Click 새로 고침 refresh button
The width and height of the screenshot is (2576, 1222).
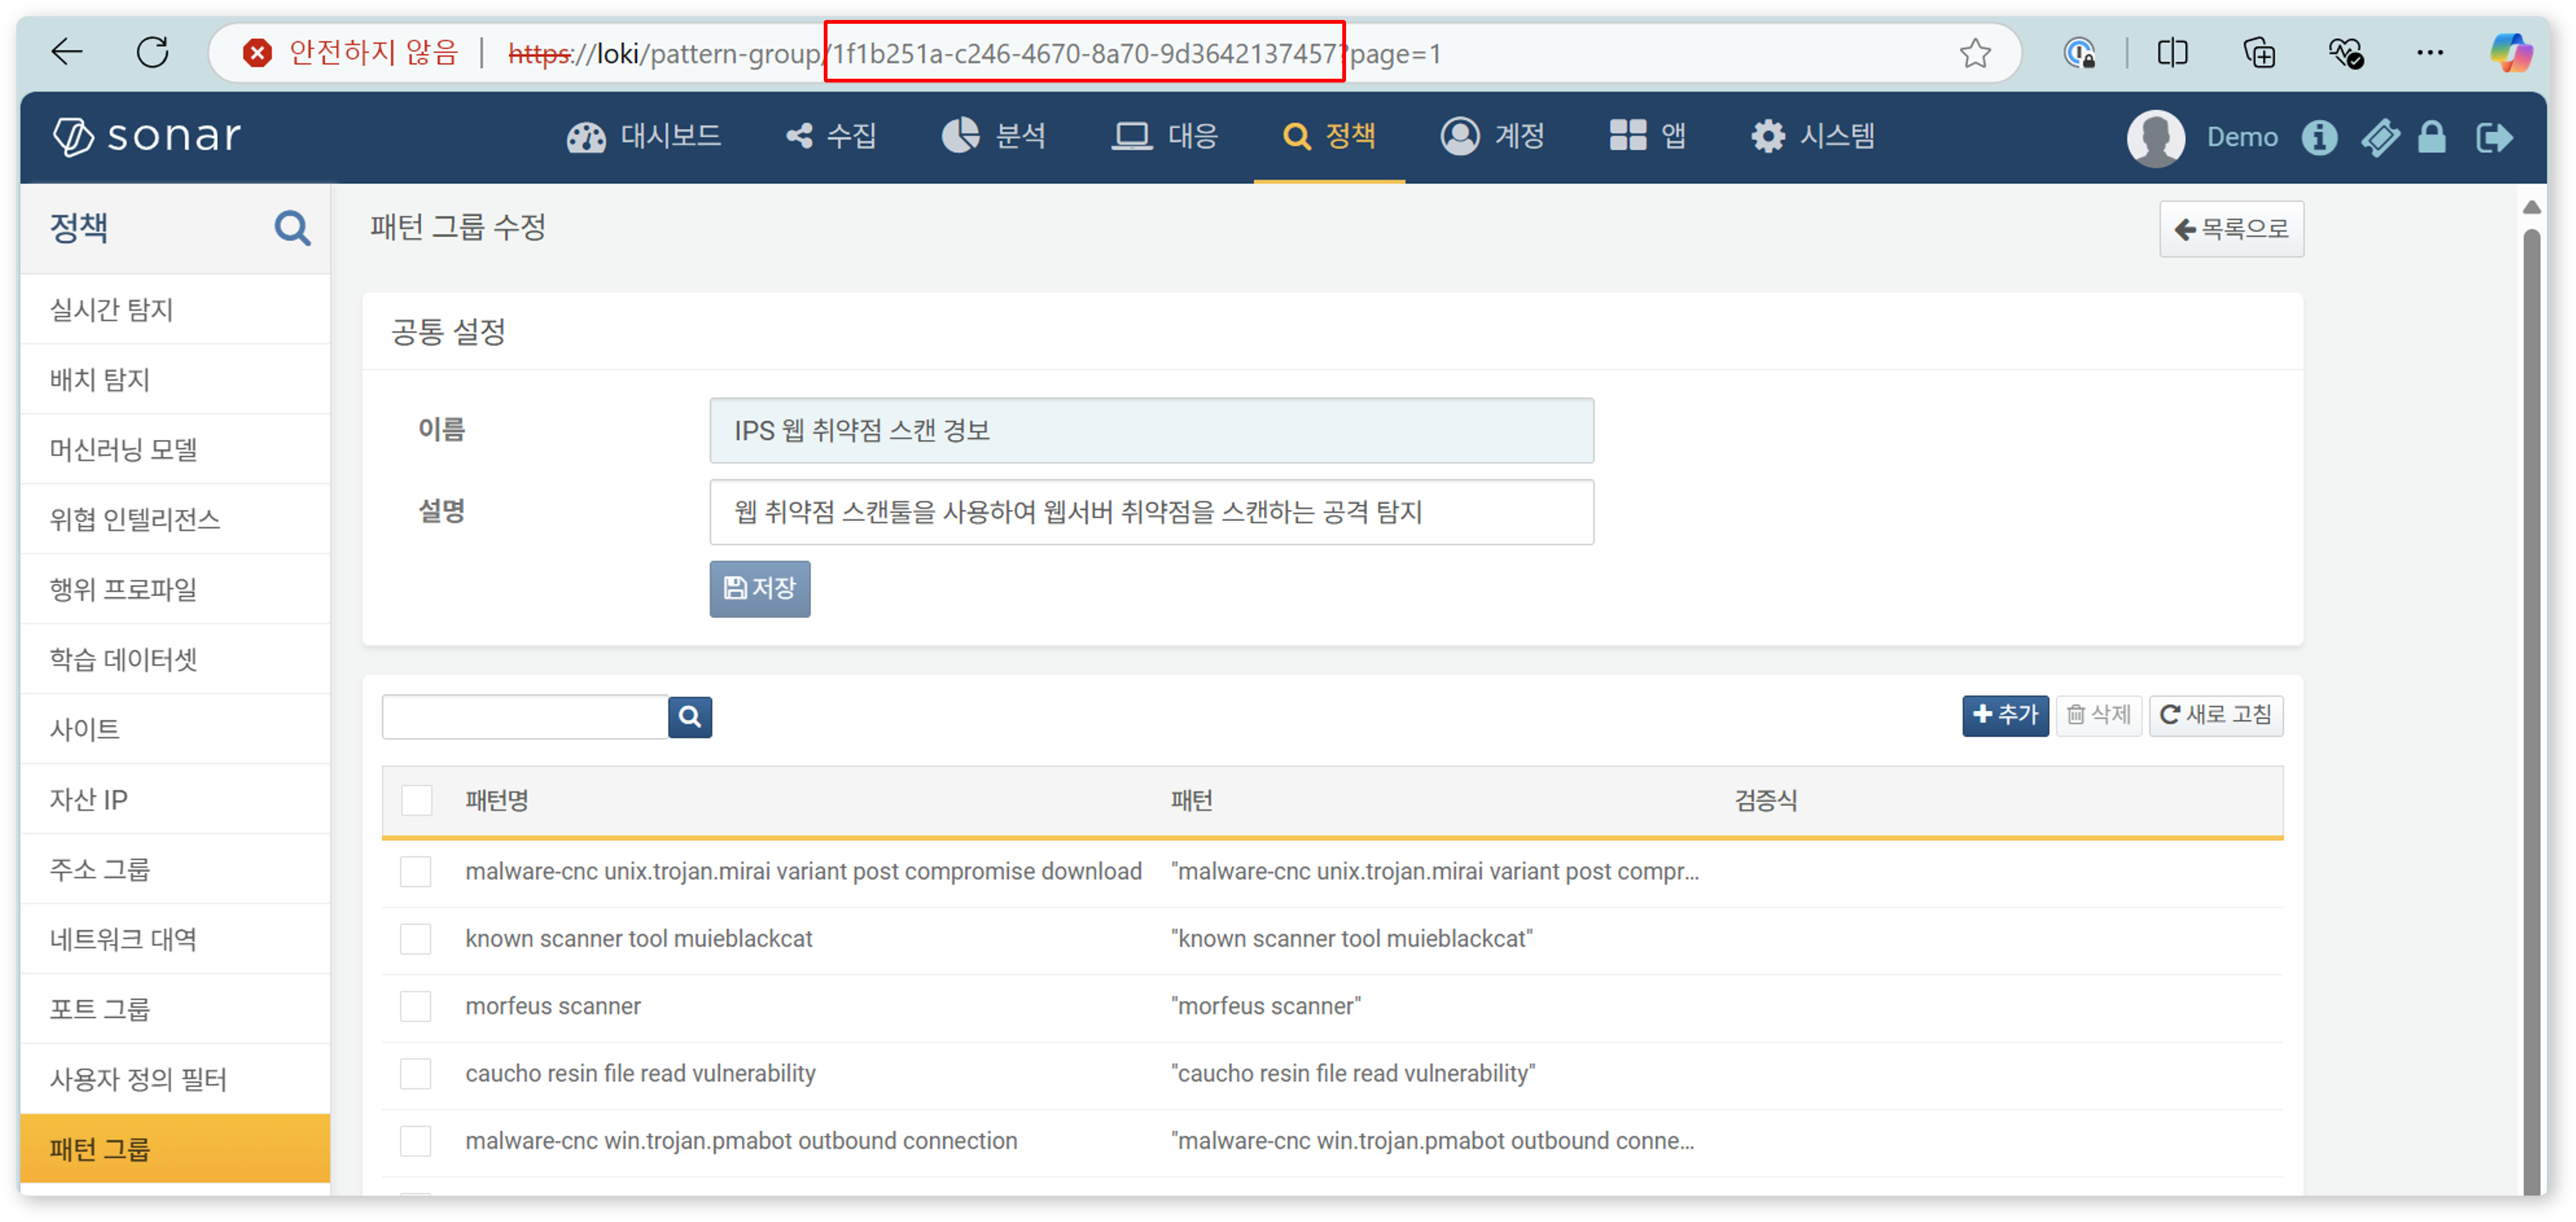2216,716
